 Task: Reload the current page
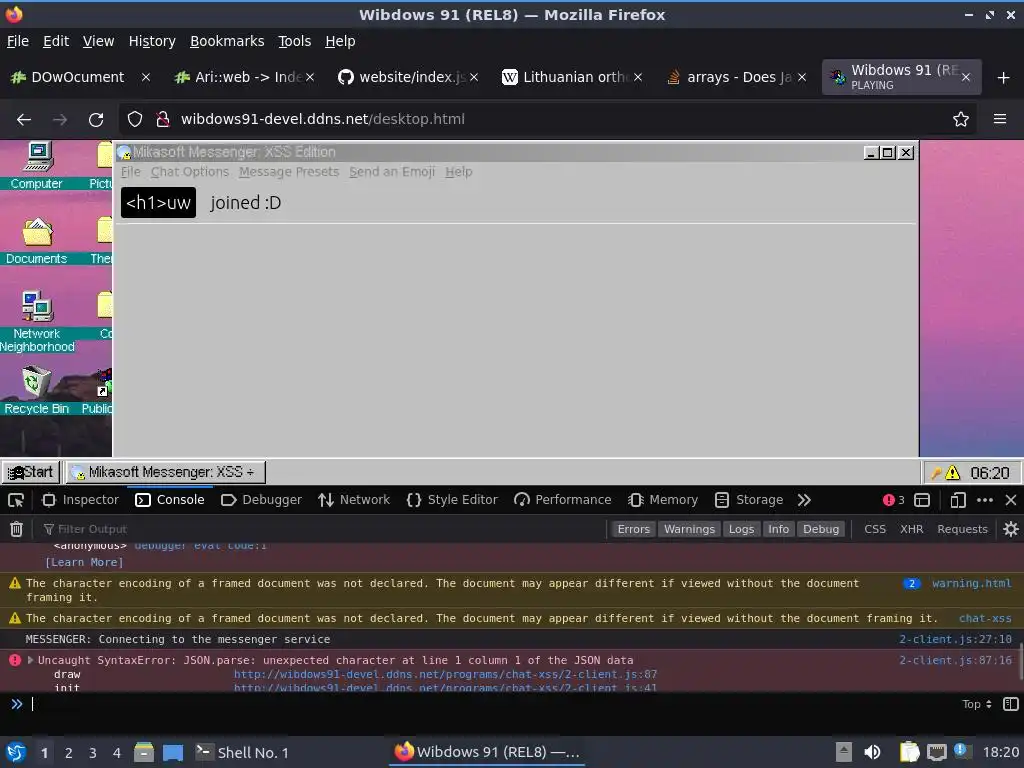click(x=96, y=120)
